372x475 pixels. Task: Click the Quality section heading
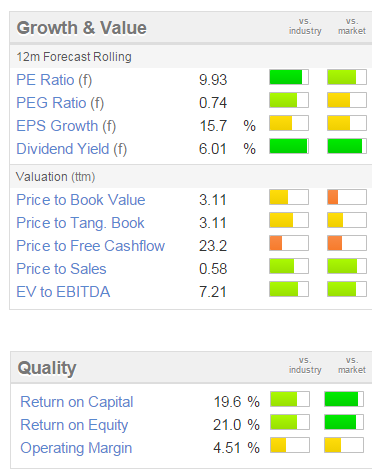click(x=47, y=368)
